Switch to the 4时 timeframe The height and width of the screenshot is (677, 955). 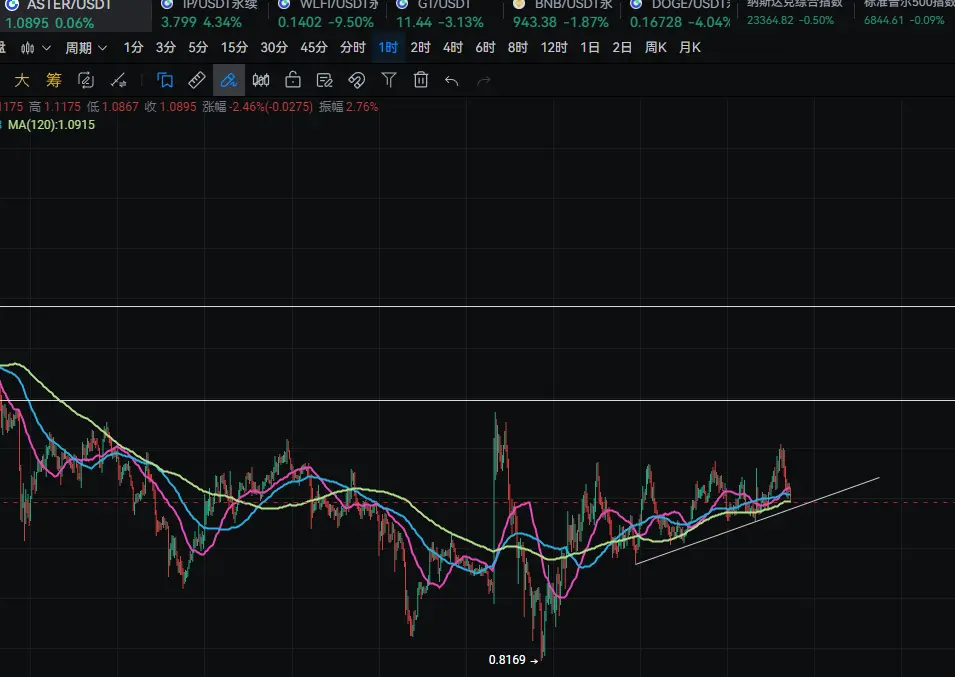(x=453, y=47)
